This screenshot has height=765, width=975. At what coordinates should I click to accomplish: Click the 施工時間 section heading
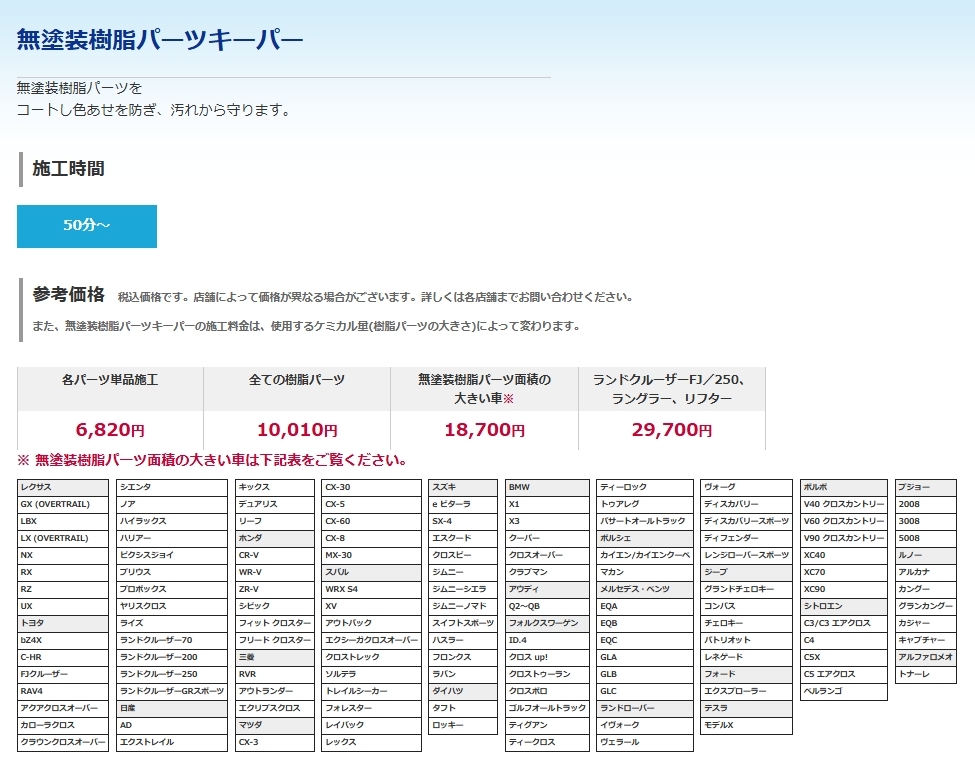tap(68, 169)
